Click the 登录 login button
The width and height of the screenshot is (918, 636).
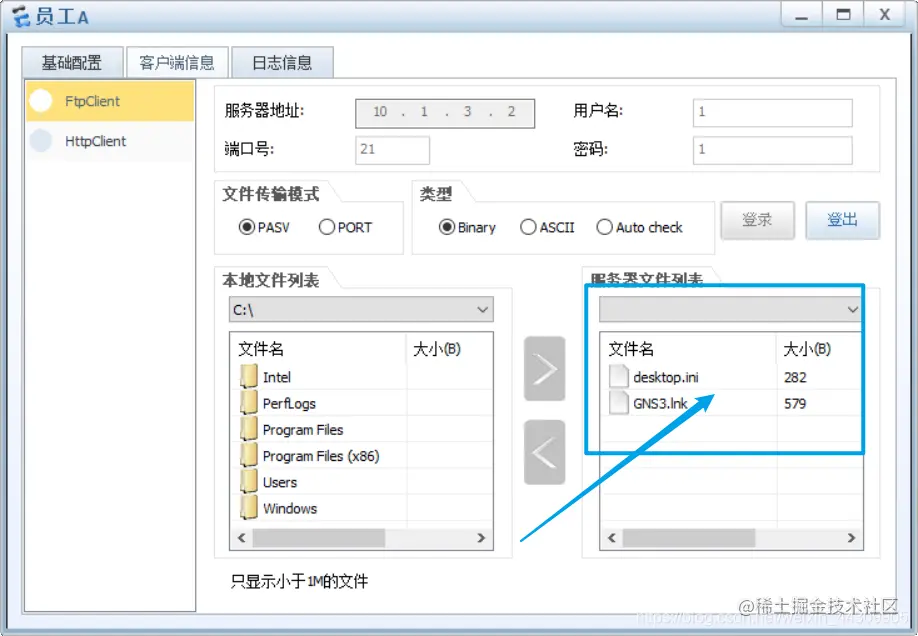[x=758, y=220]
